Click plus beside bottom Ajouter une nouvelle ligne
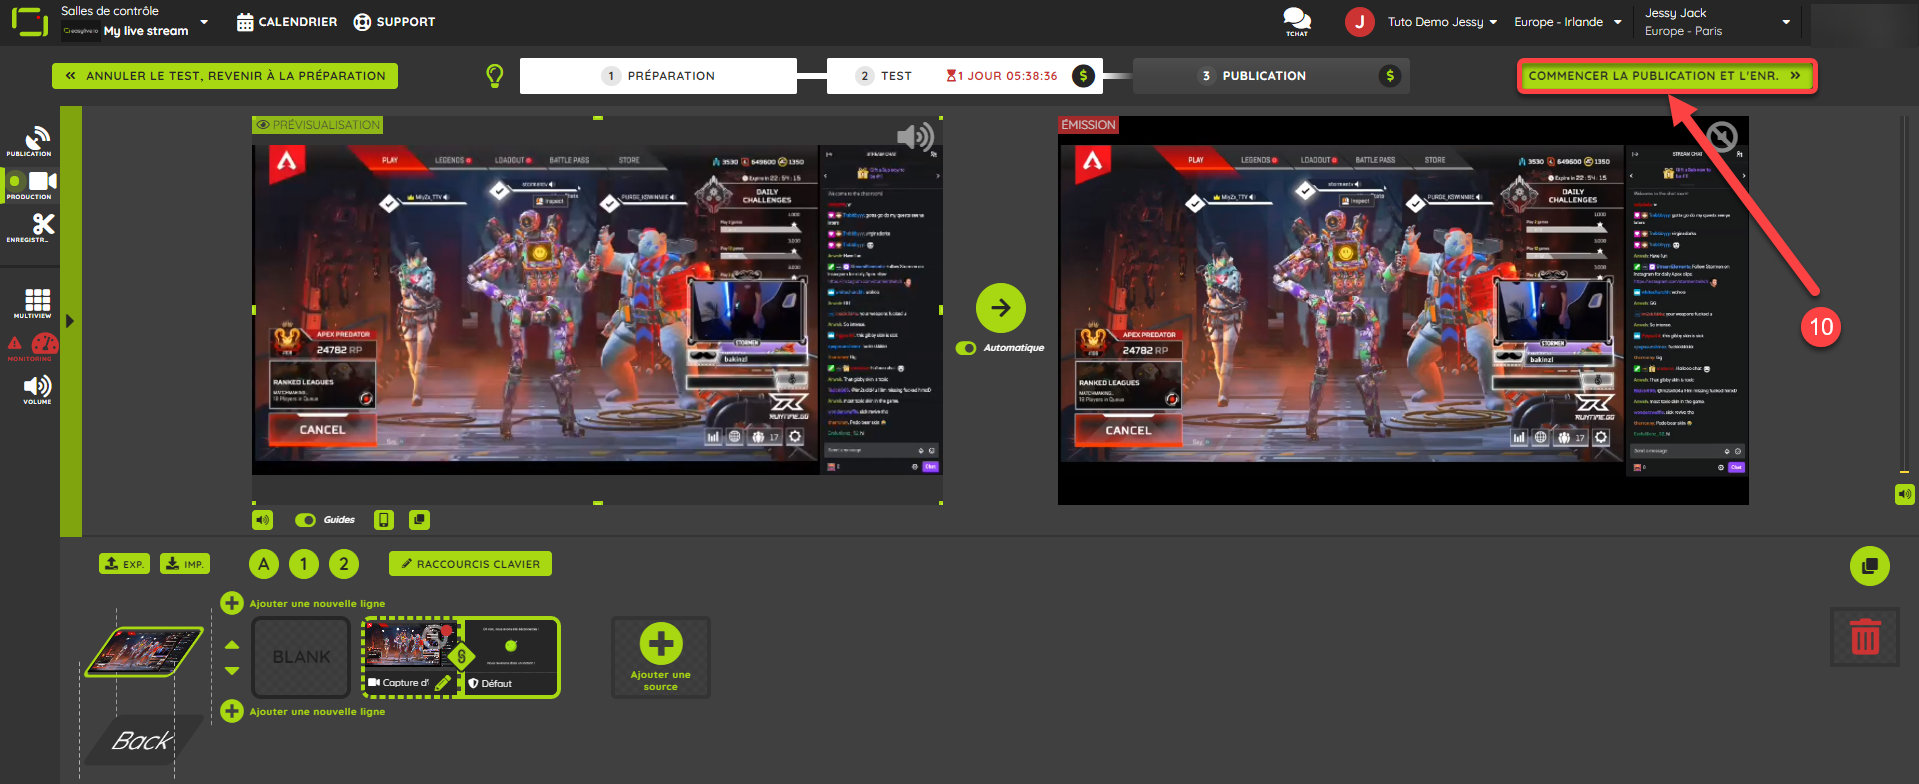Screen dimensions: 1919x784 232,711
